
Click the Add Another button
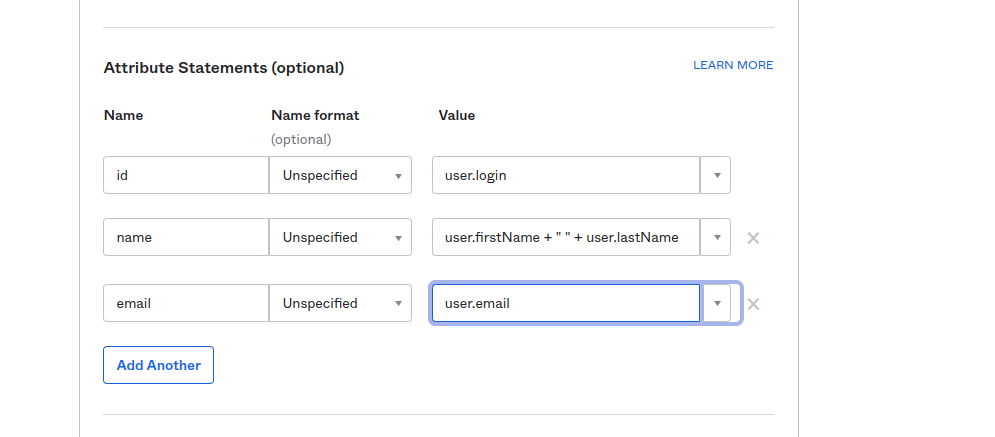coord(158,365)
